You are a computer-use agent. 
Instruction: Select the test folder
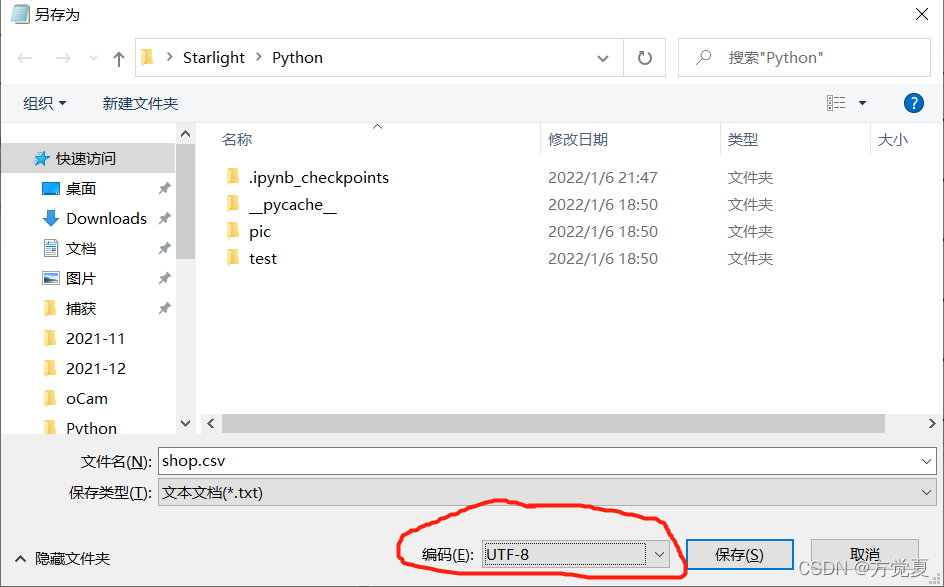[x=263, y=259]
